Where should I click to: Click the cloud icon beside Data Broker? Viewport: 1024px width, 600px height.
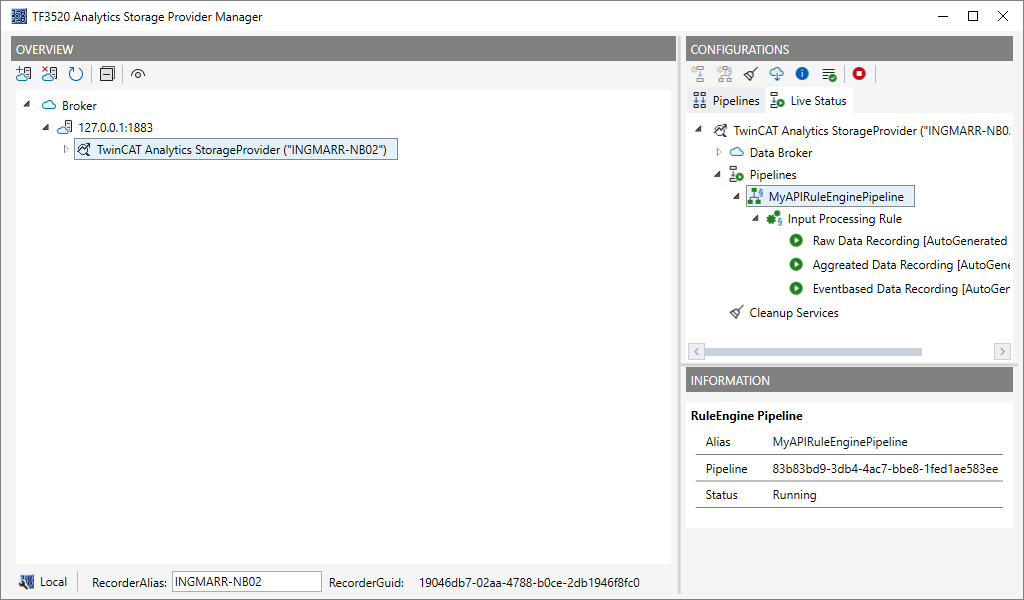(x=736, y=152)
